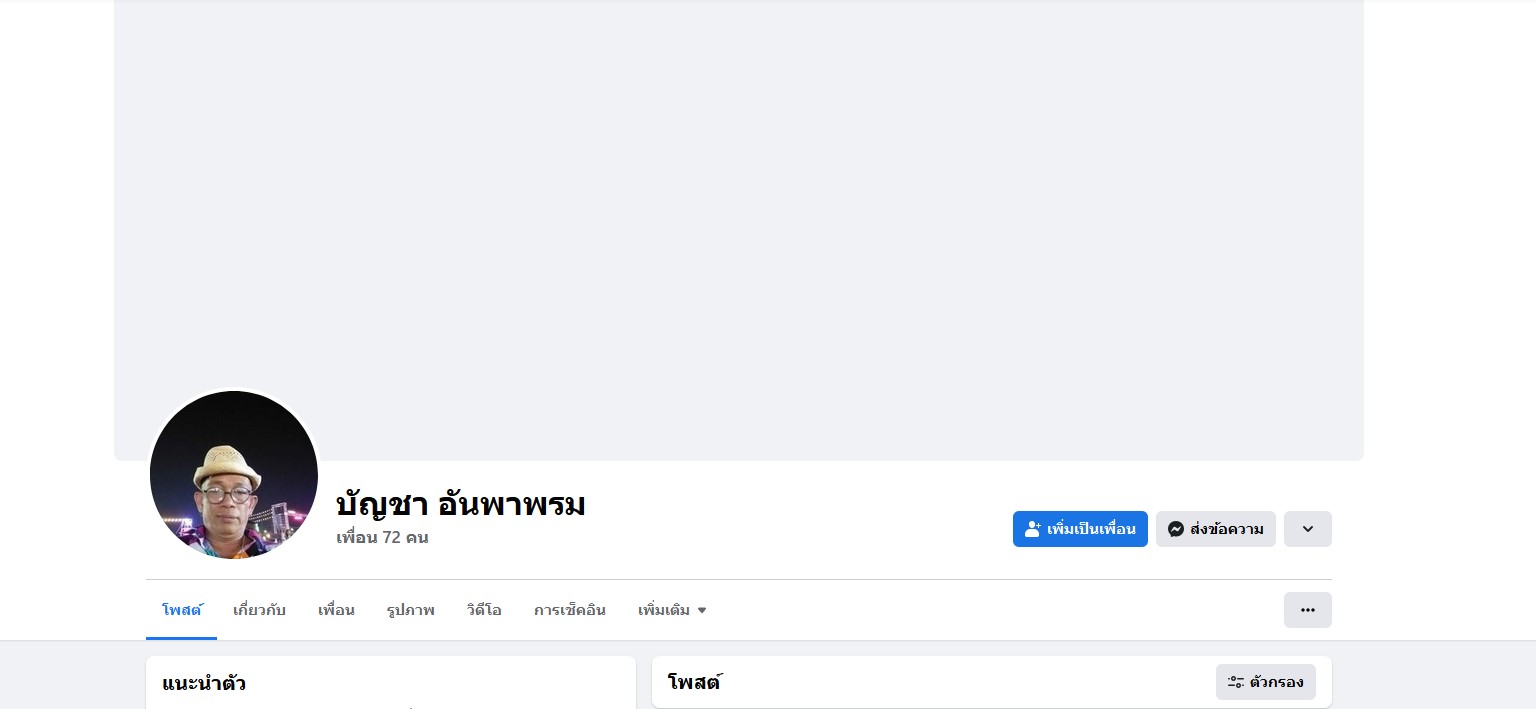Click the เพิ่มเป็นเพื่อน button
This screenshot has height=709, width=1536.
pos(1080,529)
